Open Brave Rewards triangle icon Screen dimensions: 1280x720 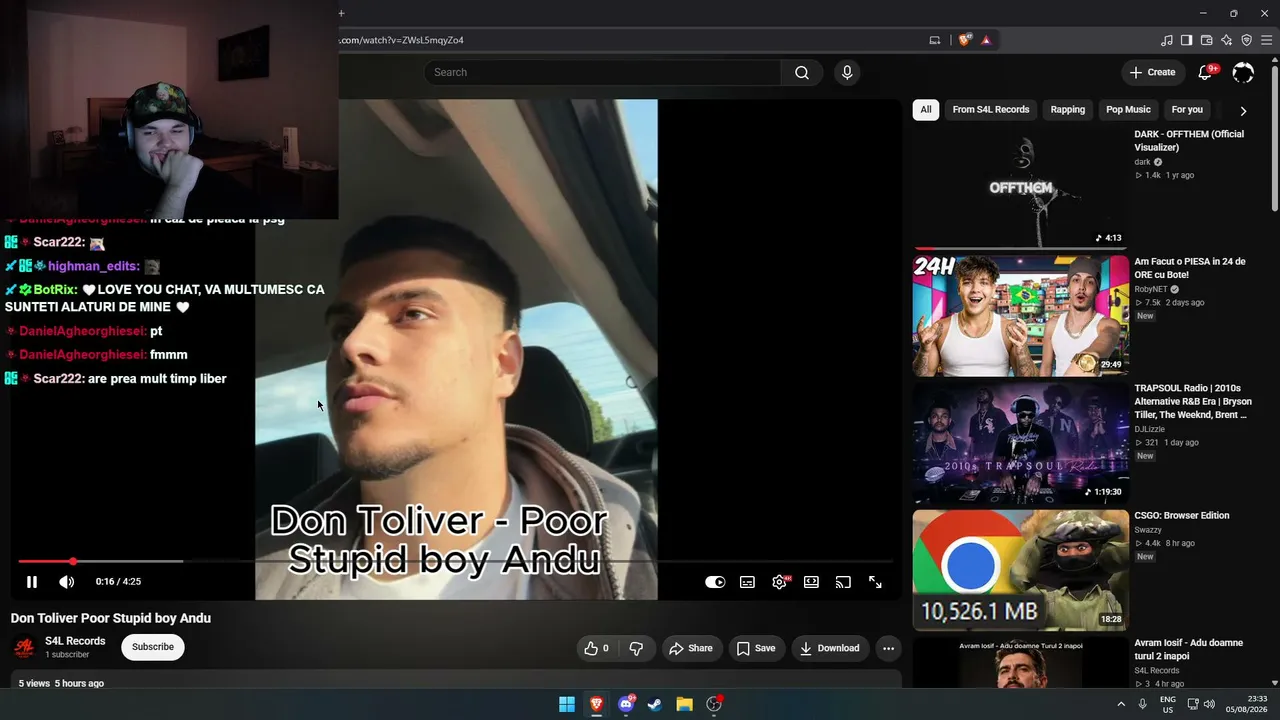pos(986,40)
